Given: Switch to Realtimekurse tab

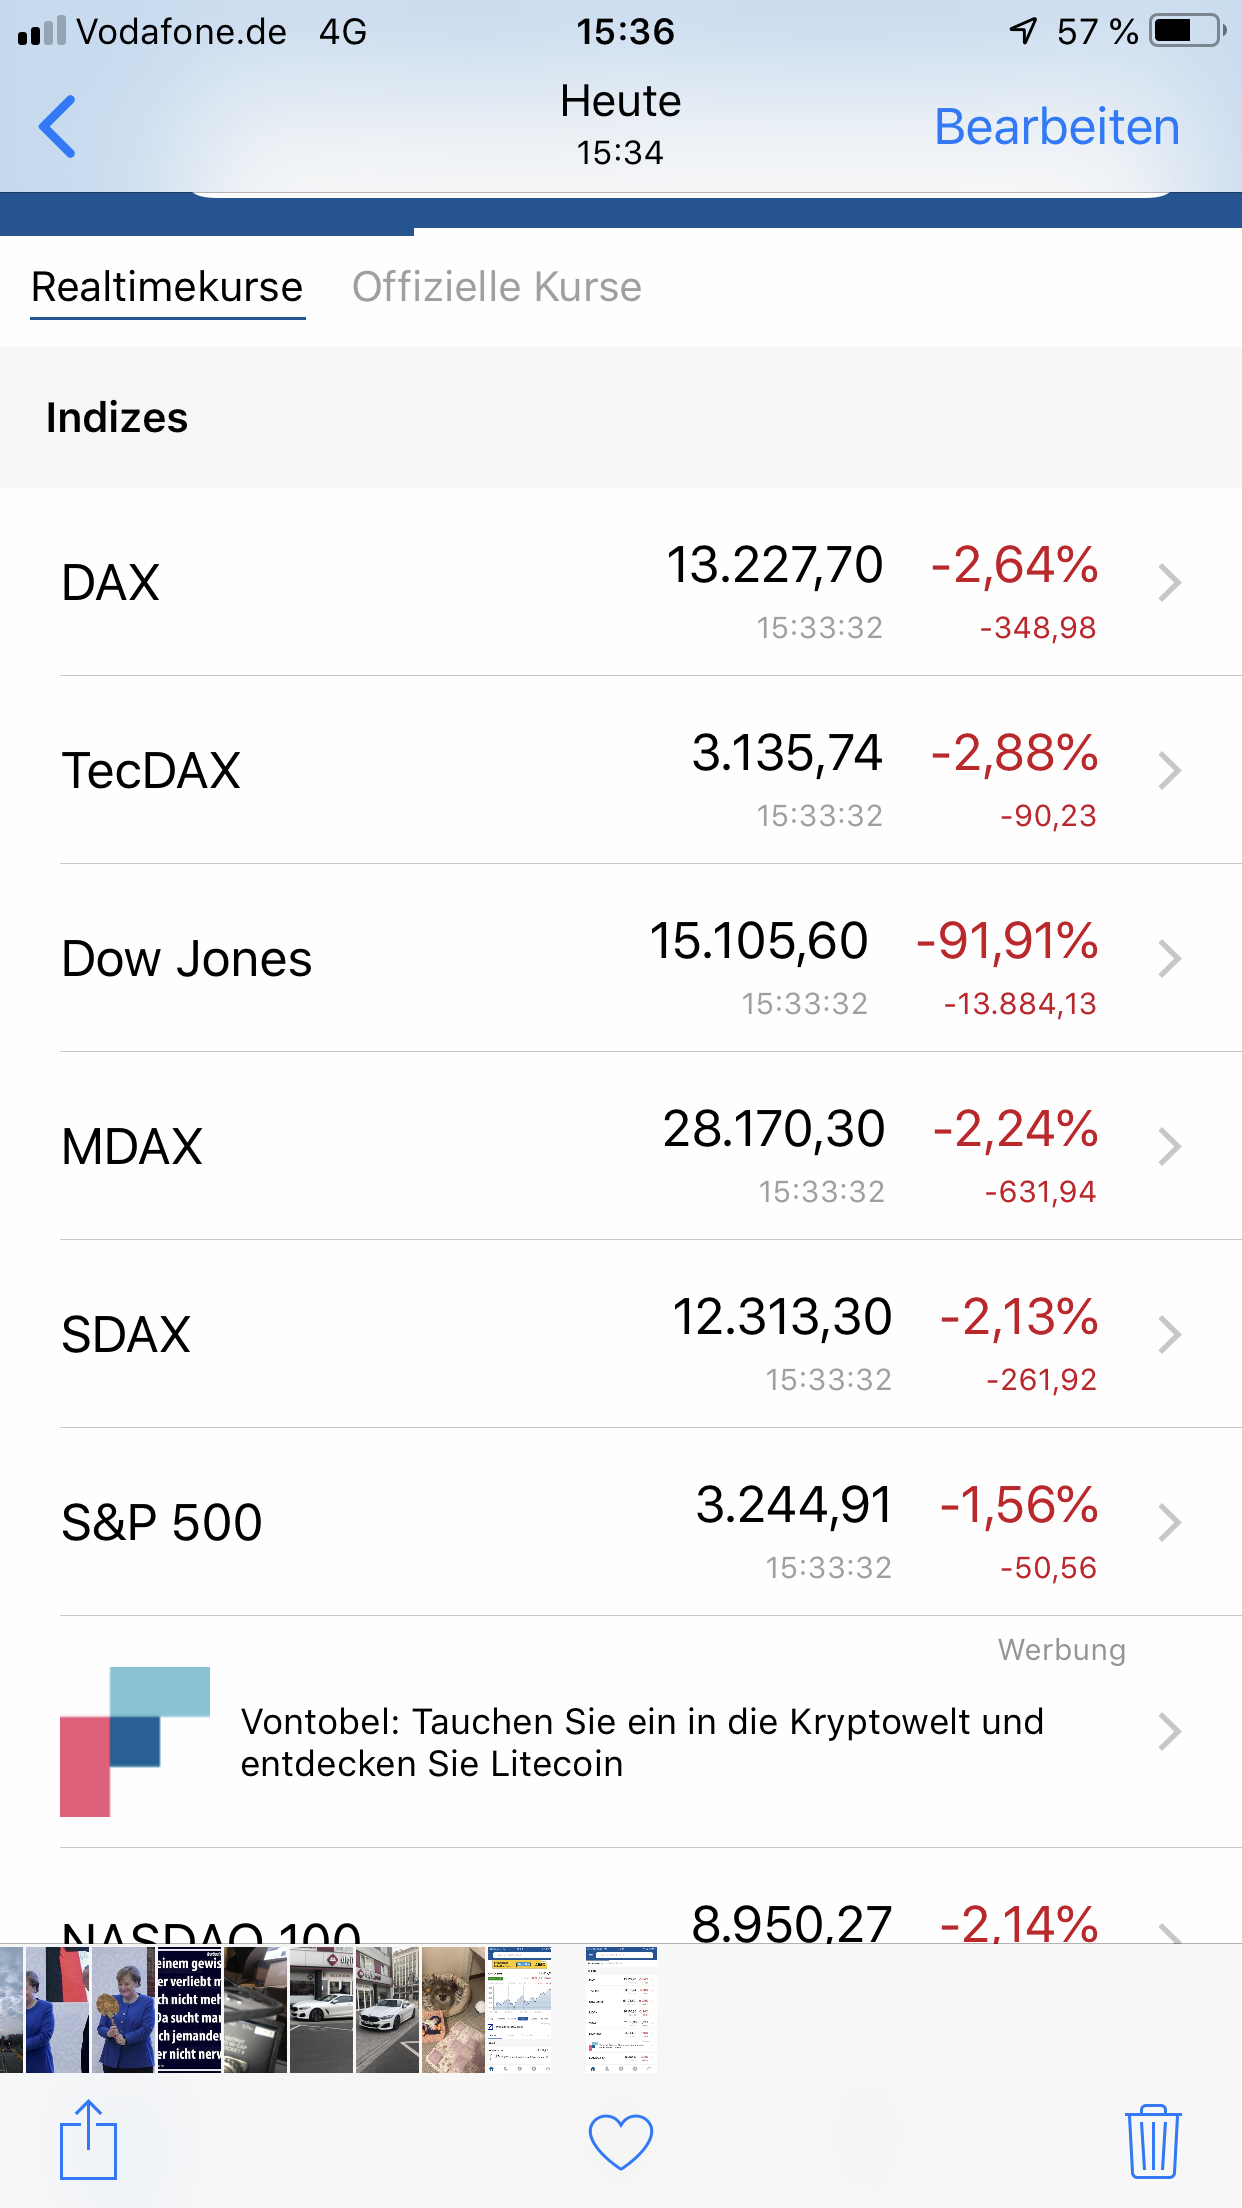Looking at the screenshot, I should tap(167, 288).
